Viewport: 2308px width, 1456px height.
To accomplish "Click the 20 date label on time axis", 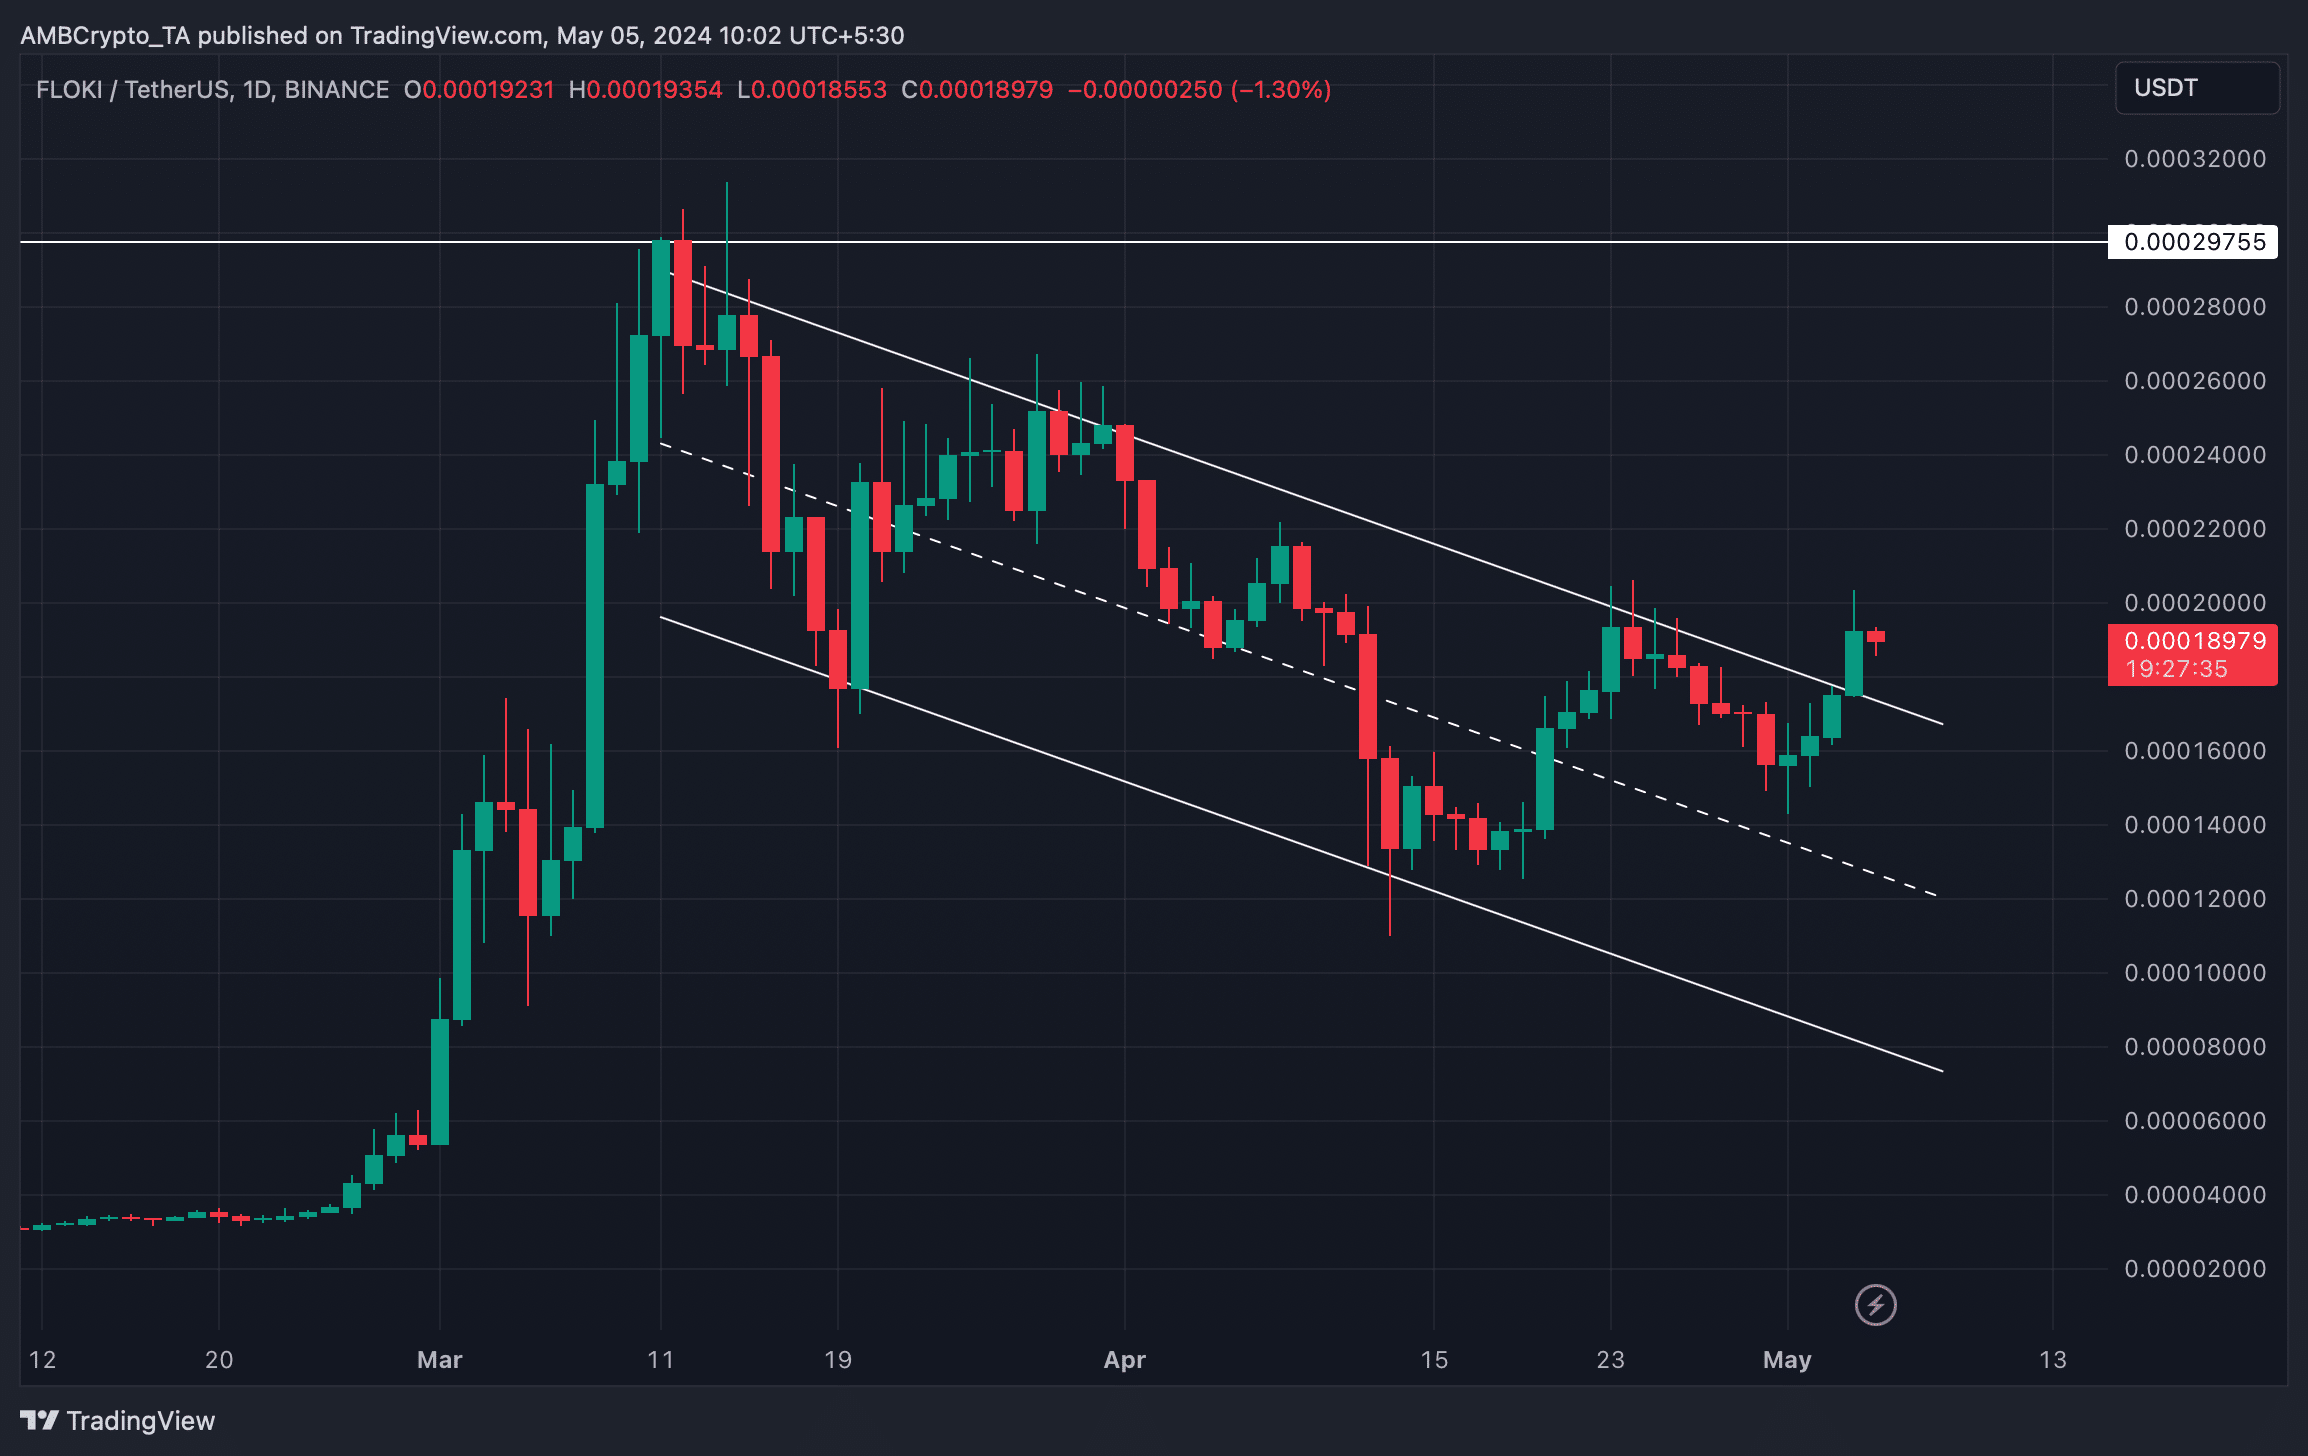I will [219, 1360].
